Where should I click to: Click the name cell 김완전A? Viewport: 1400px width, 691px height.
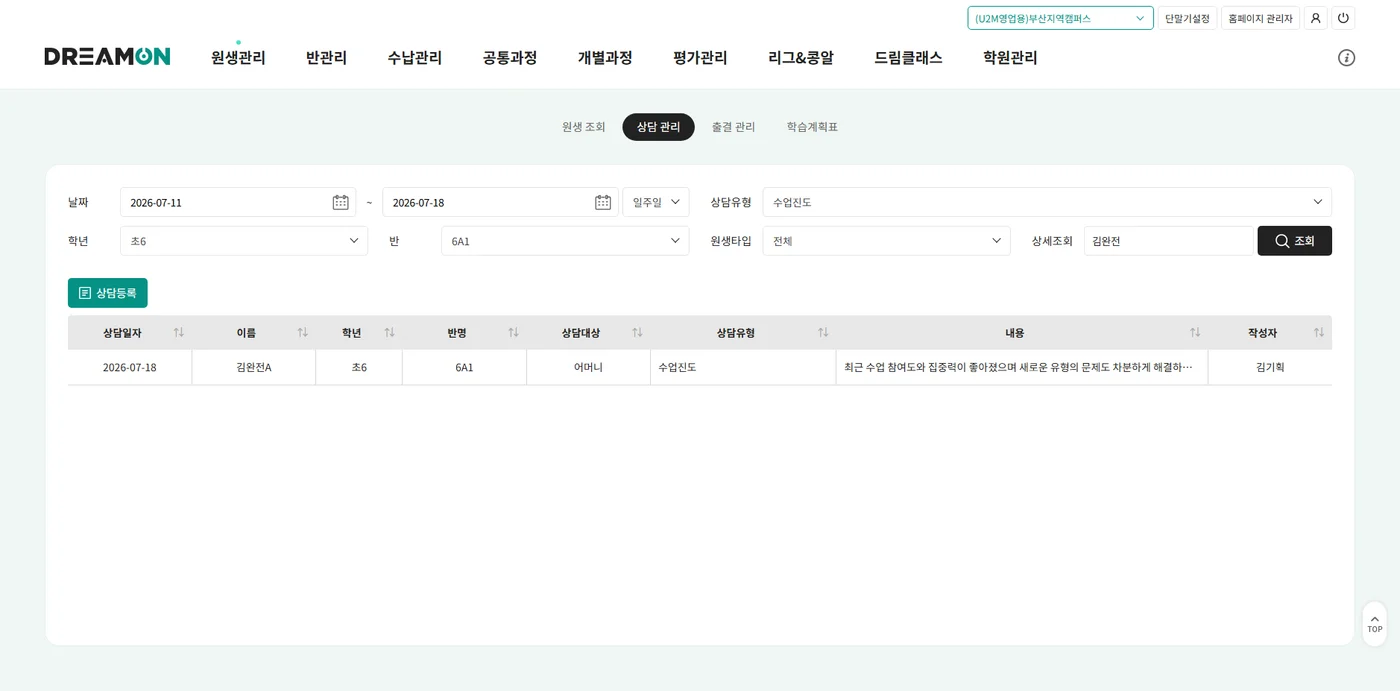coord(254,367)
